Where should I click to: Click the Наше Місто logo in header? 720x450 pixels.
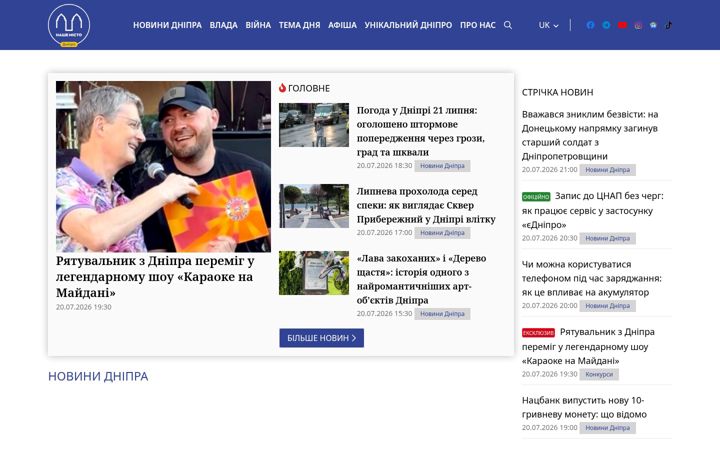69,25
